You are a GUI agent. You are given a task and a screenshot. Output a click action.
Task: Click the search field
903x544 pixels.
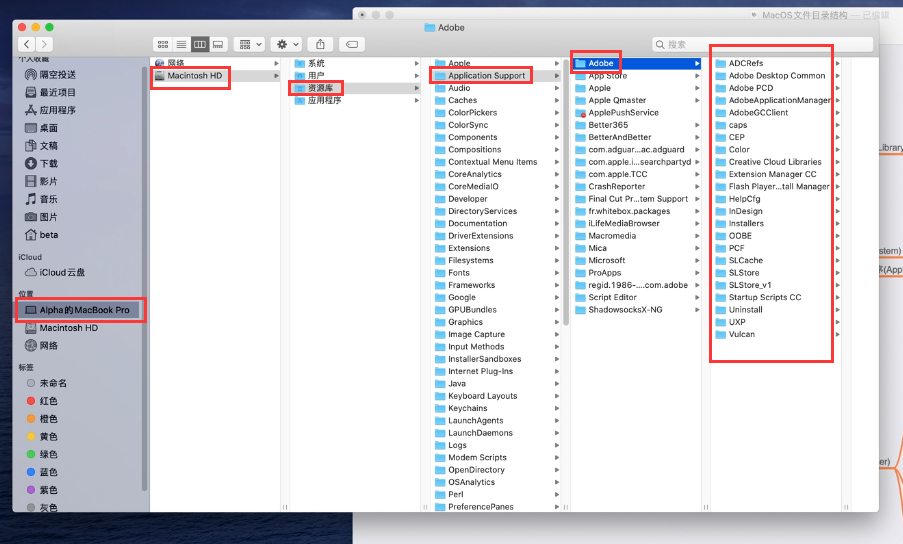click(762, 44)
